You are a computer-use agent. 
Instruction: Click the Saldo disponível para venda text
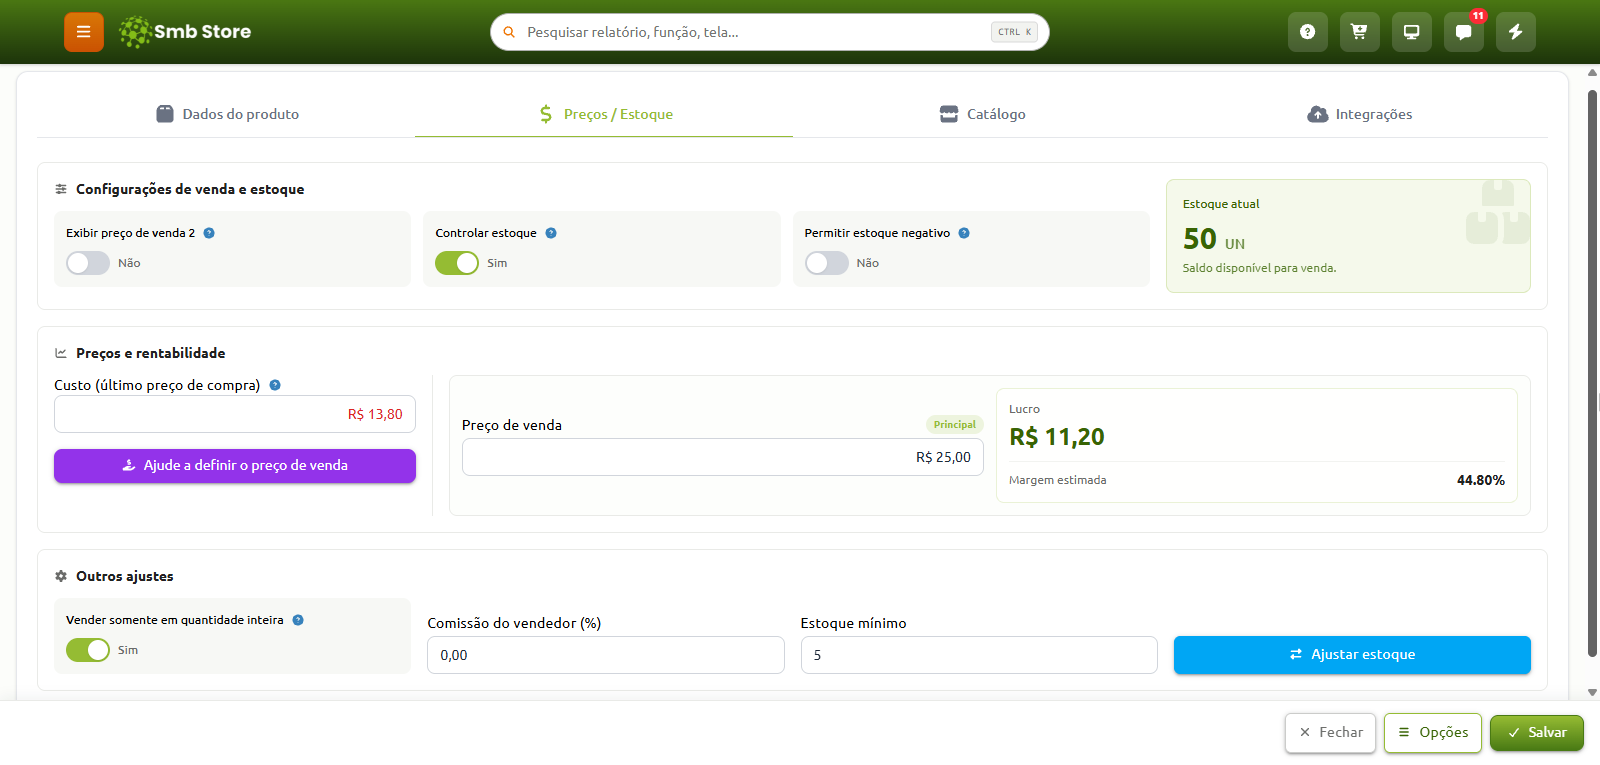pyautogui.click(x=1259, y=268)
